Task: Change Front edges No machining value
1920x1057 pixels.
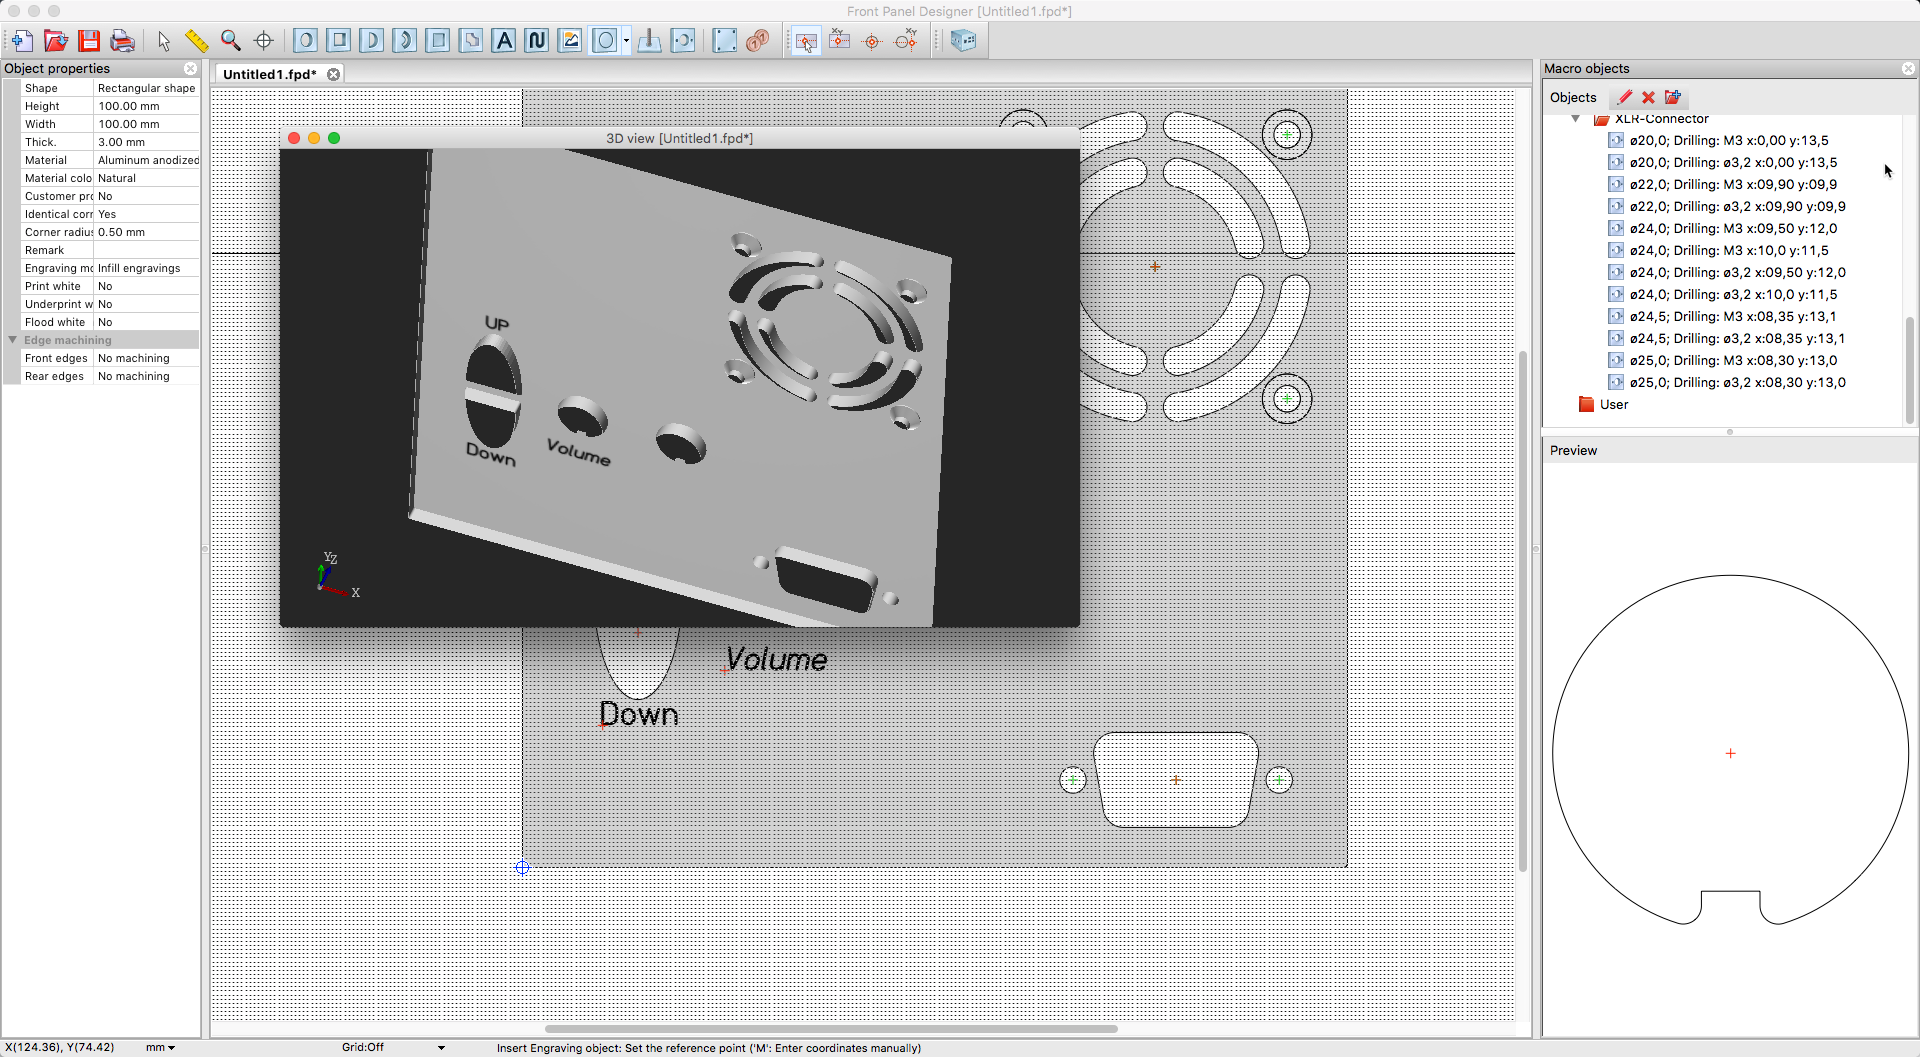Action: [x=147, y=358]
